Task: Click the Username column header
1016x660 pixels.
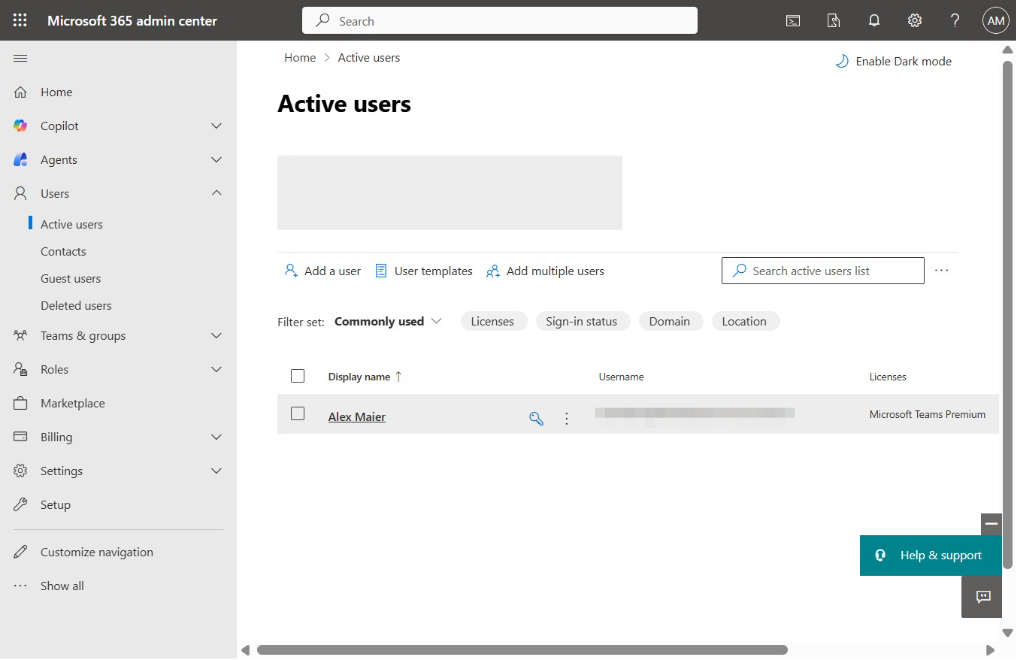Action: [621, 376]
